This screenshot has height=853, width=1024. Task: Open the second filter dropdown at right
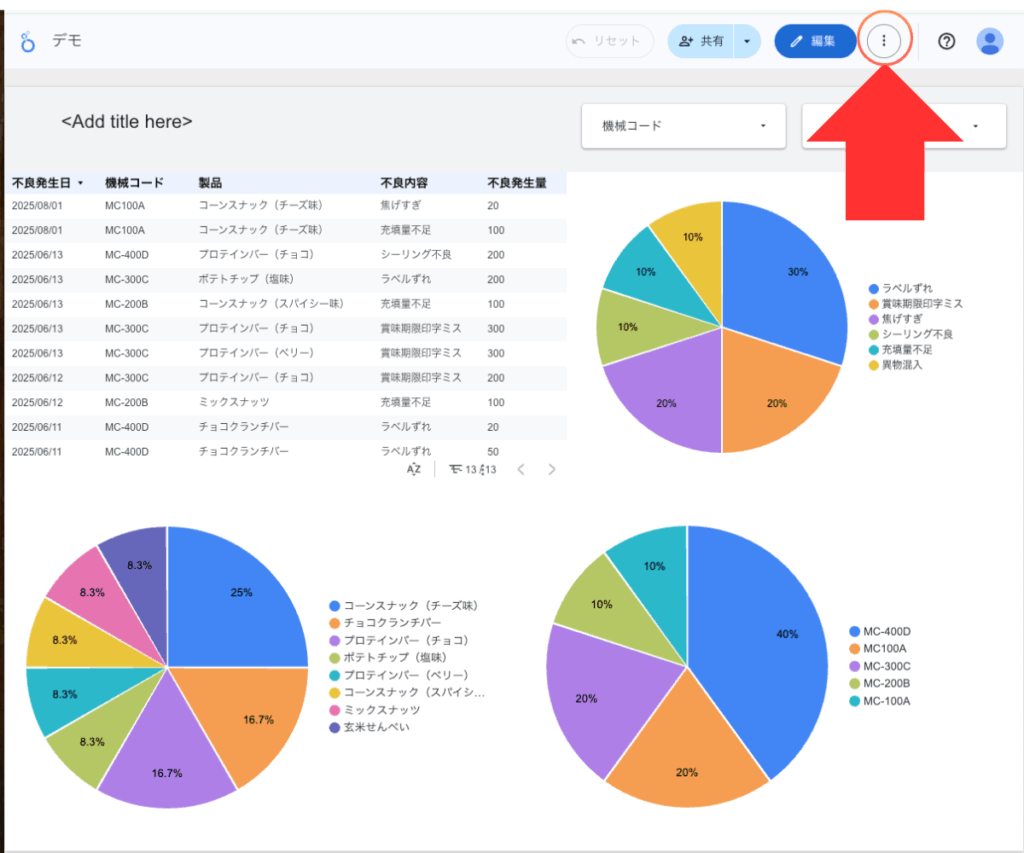click(974, 126)
